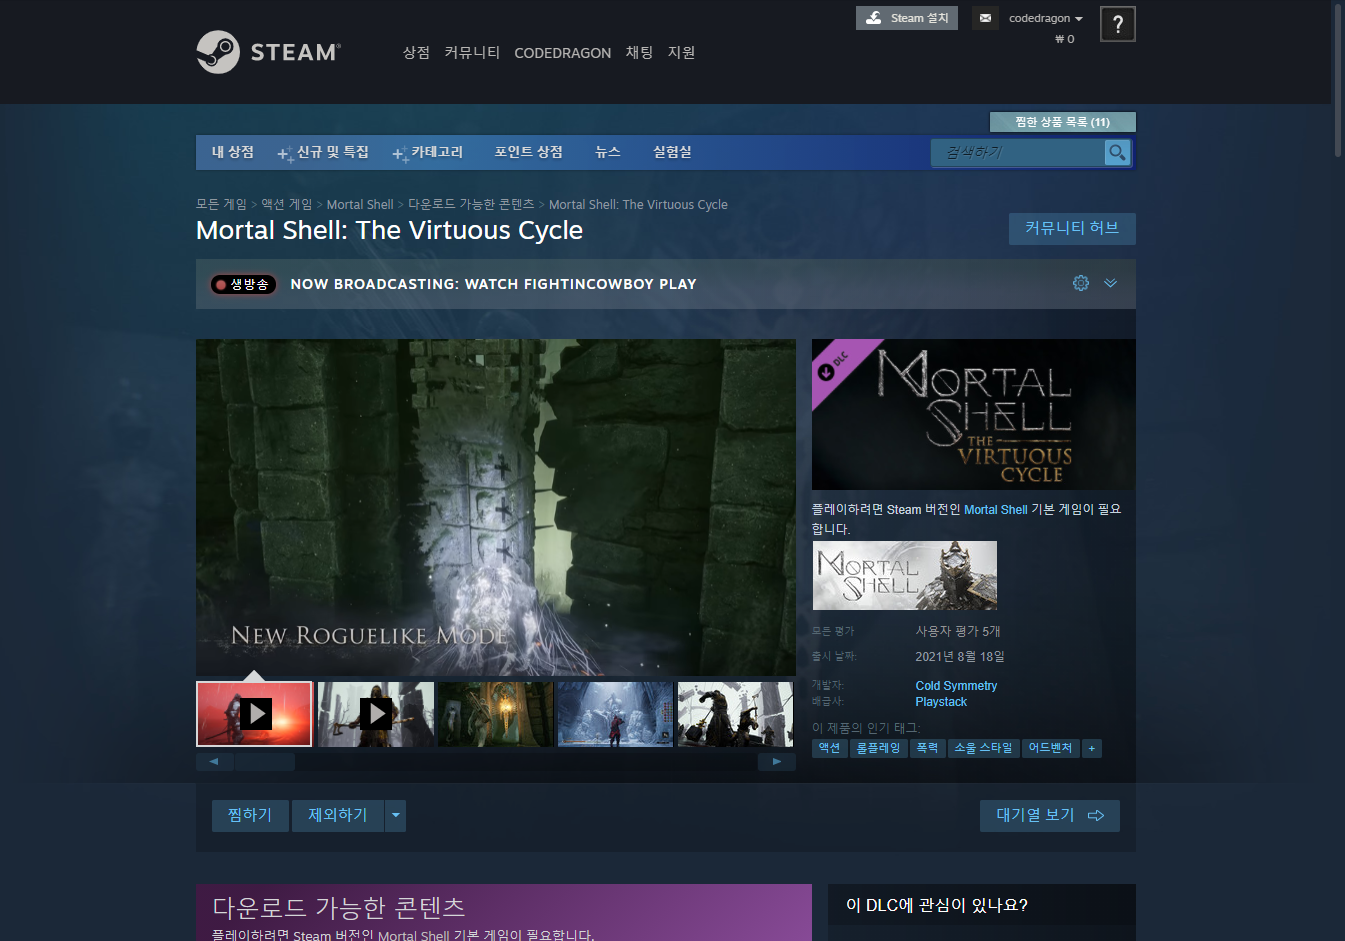Screen dimensions: 1345x941
Task: Select the 소울 스타일 tag
Action: [983, 748]
